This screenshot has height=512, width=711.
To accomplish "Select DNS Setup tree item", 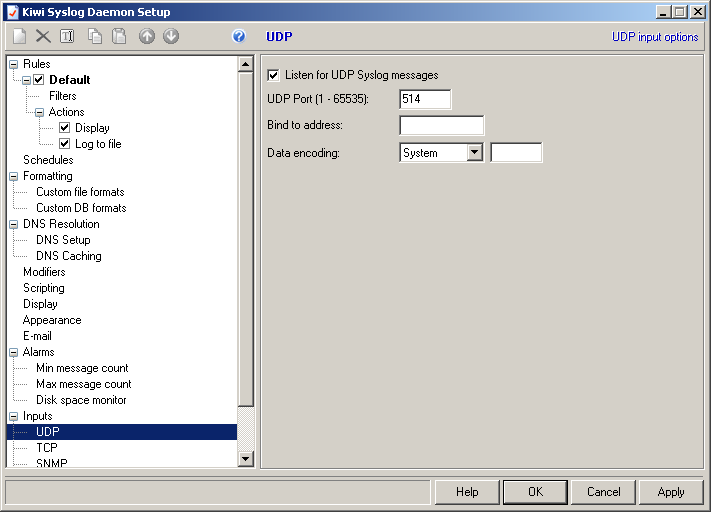I will tap(63, 240).
